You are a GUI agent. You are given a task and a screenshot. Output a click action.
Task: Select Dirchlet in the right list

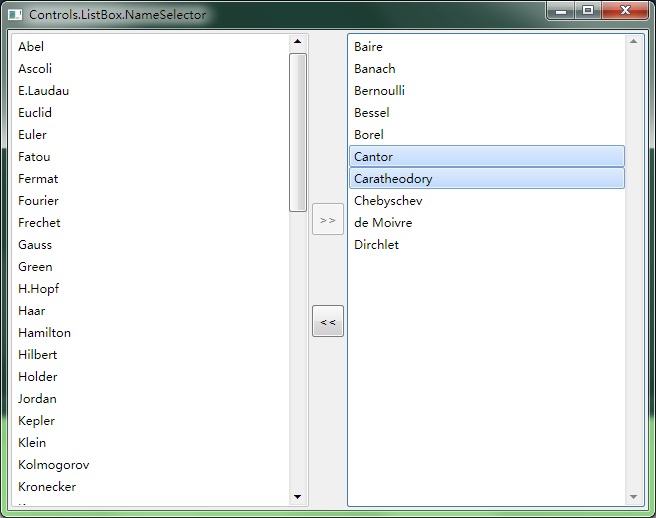376,245
